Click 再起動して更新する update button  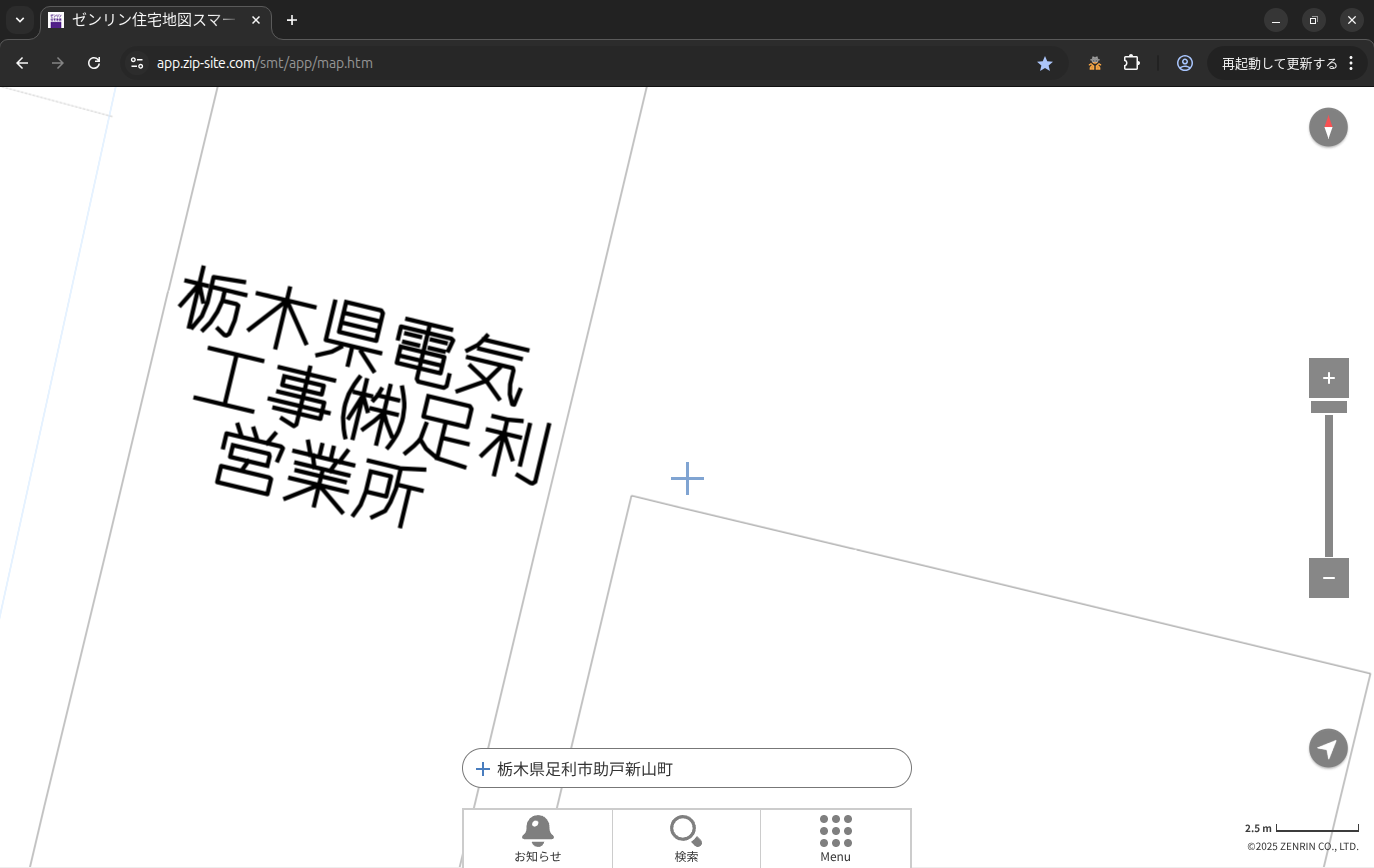(1279, 63)
